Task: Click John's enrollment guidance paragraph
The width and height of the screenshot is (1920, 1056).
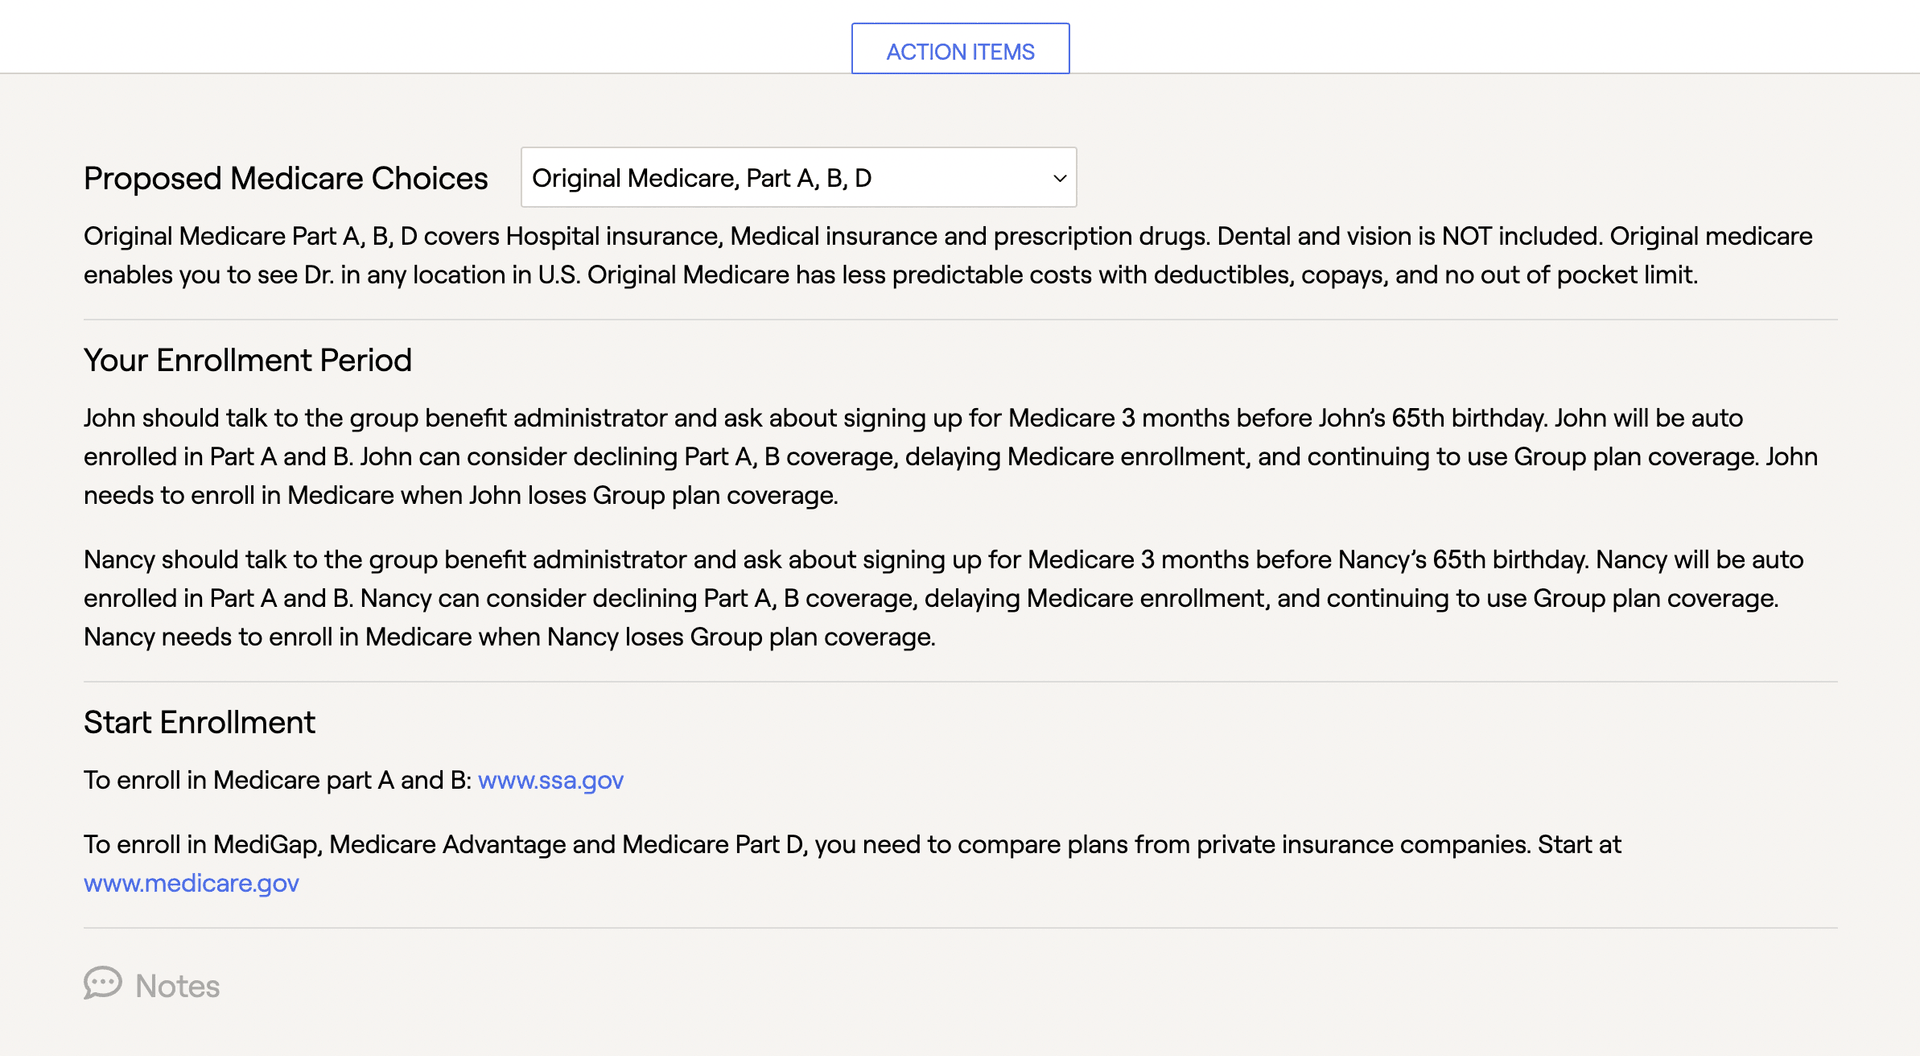Action: pyautogui.click(x=951, y=456)
